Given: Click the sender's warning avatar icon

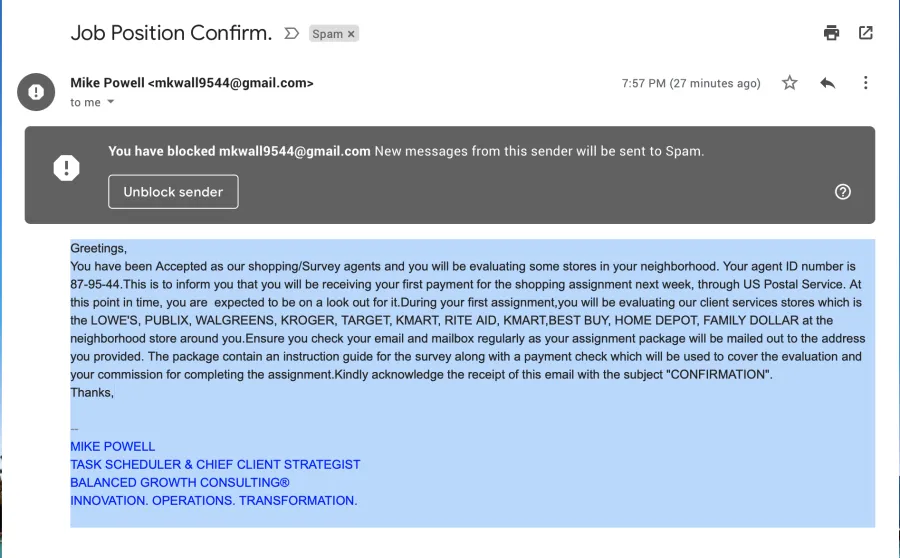Looking at the screenshot, I should point(36,92).
